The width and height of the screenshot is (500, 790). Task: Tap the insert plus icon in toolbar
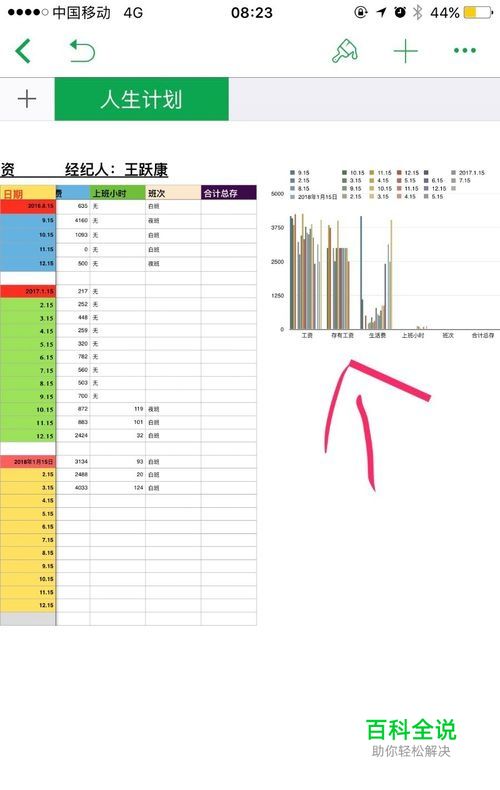(406, 51)
